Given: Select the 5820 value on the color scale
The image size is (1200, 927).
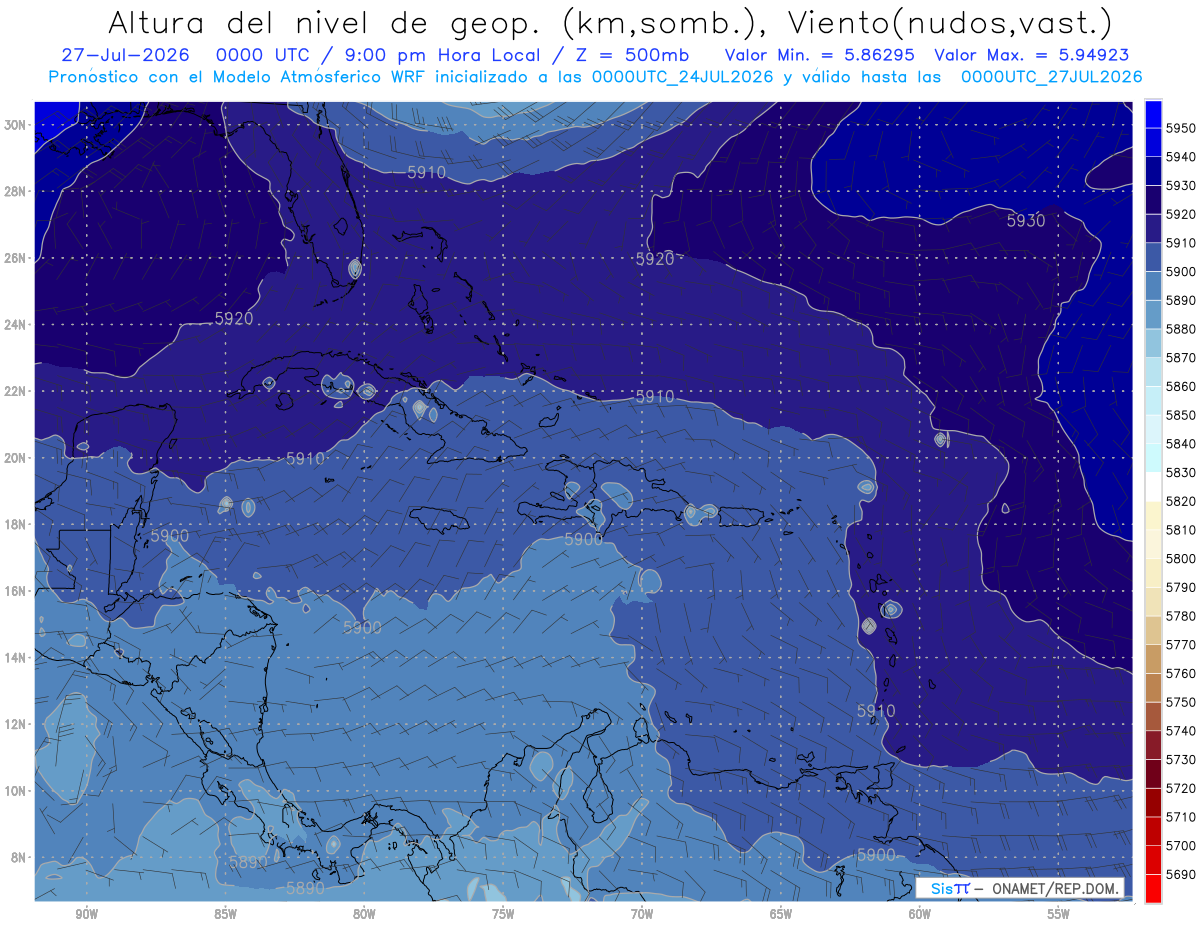Looking at the screenshot, I should [1180, 501].
